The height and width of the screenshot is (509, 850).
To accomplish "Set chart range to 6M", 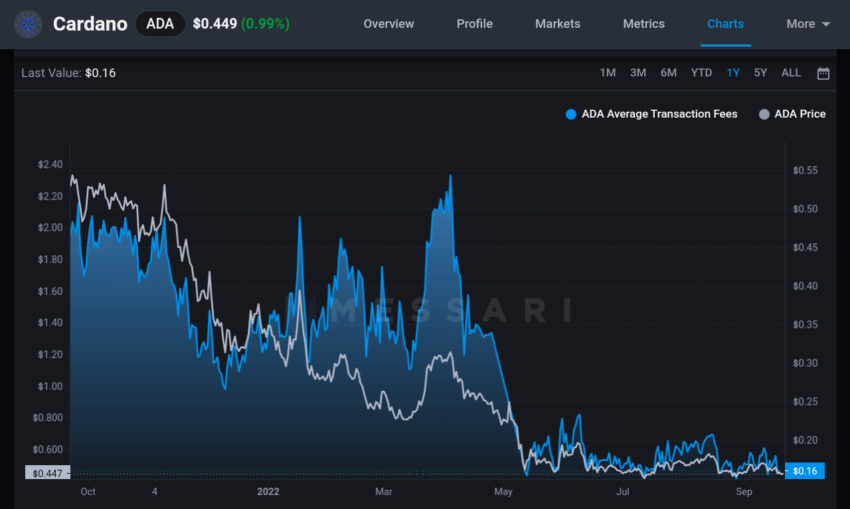I will [668, 73].
